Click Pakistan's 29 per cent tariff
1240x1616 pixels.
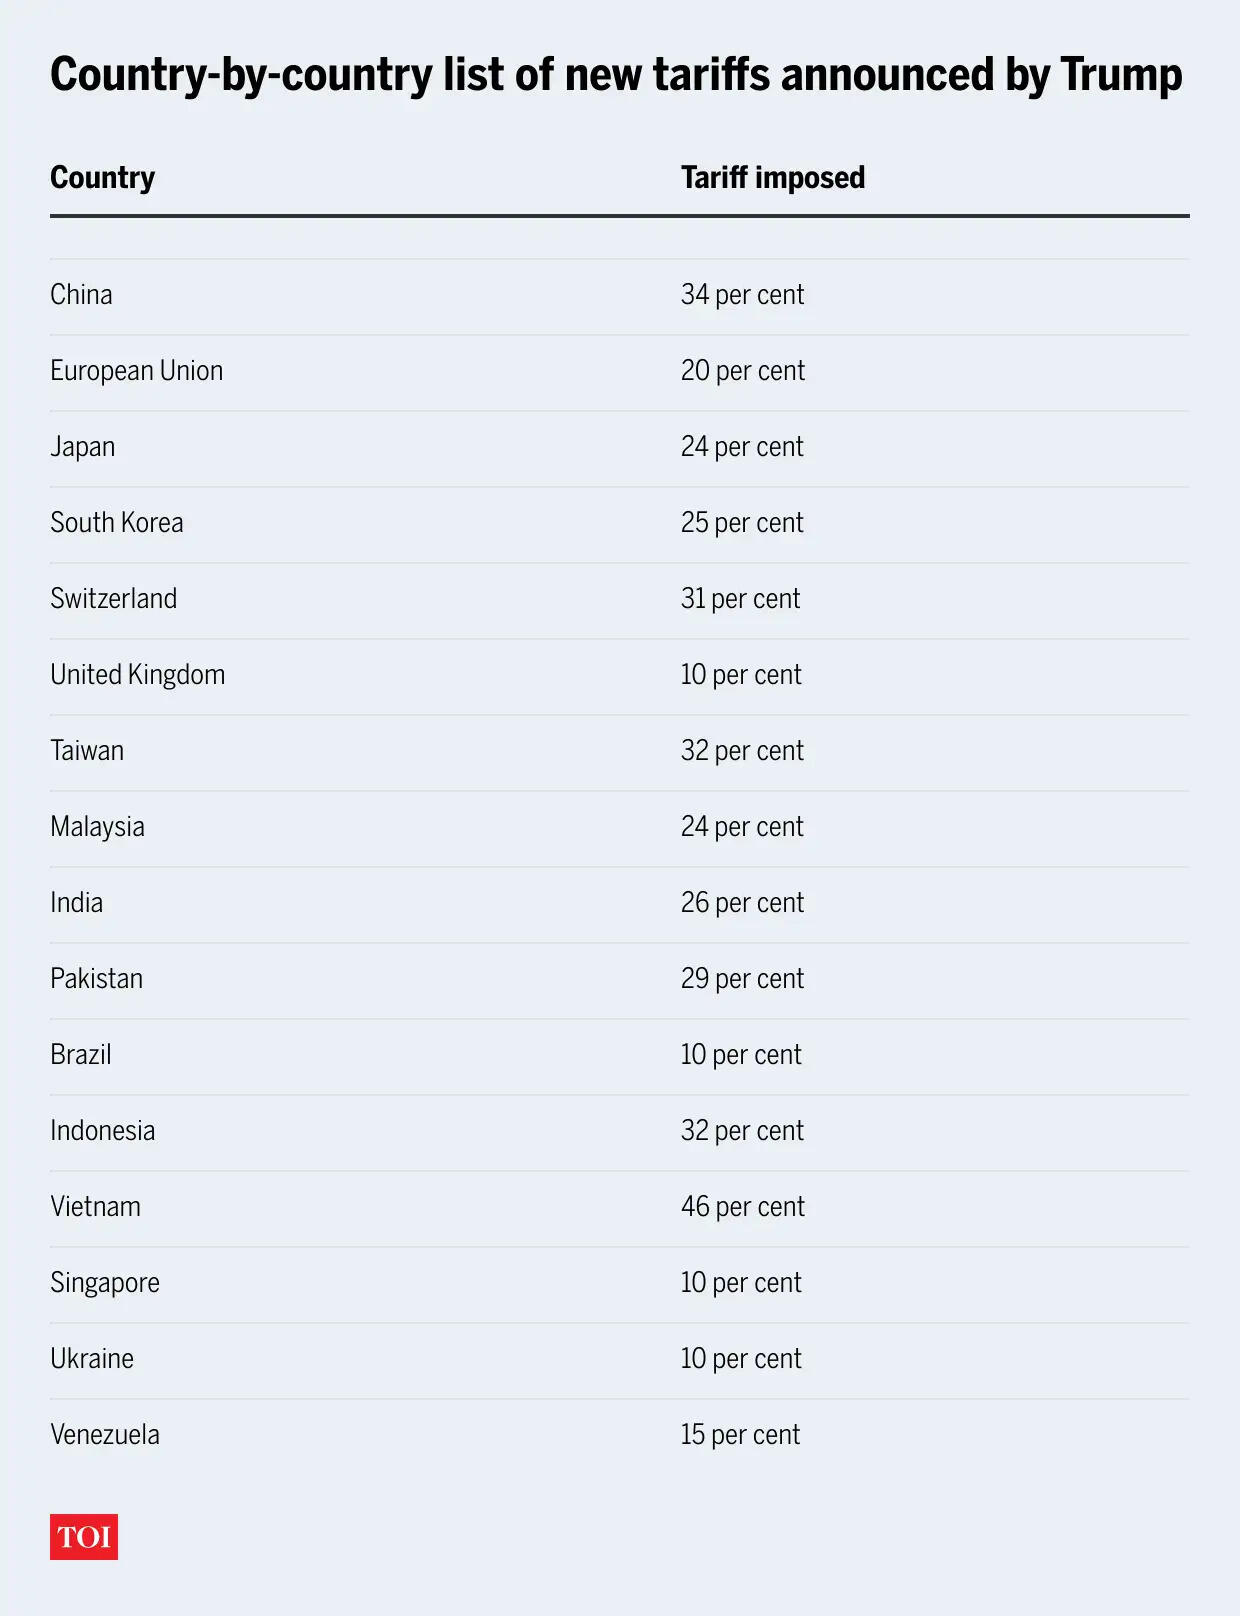click(x=742, y=979)
